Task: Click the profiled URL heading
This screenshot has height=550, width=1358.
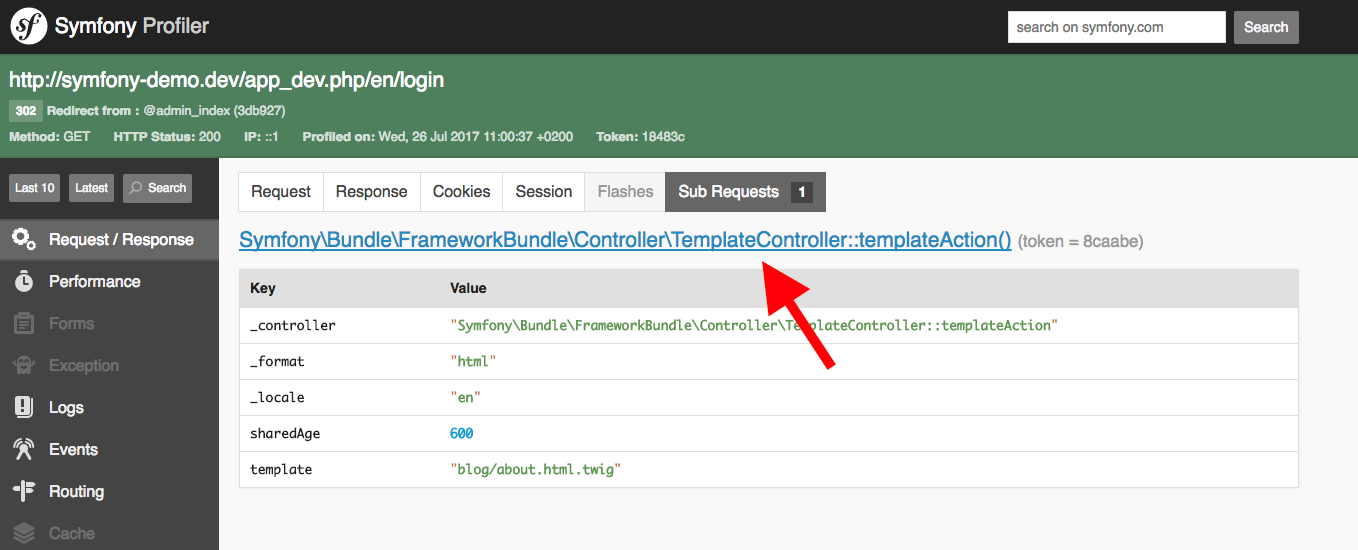Action: [227, 80]
